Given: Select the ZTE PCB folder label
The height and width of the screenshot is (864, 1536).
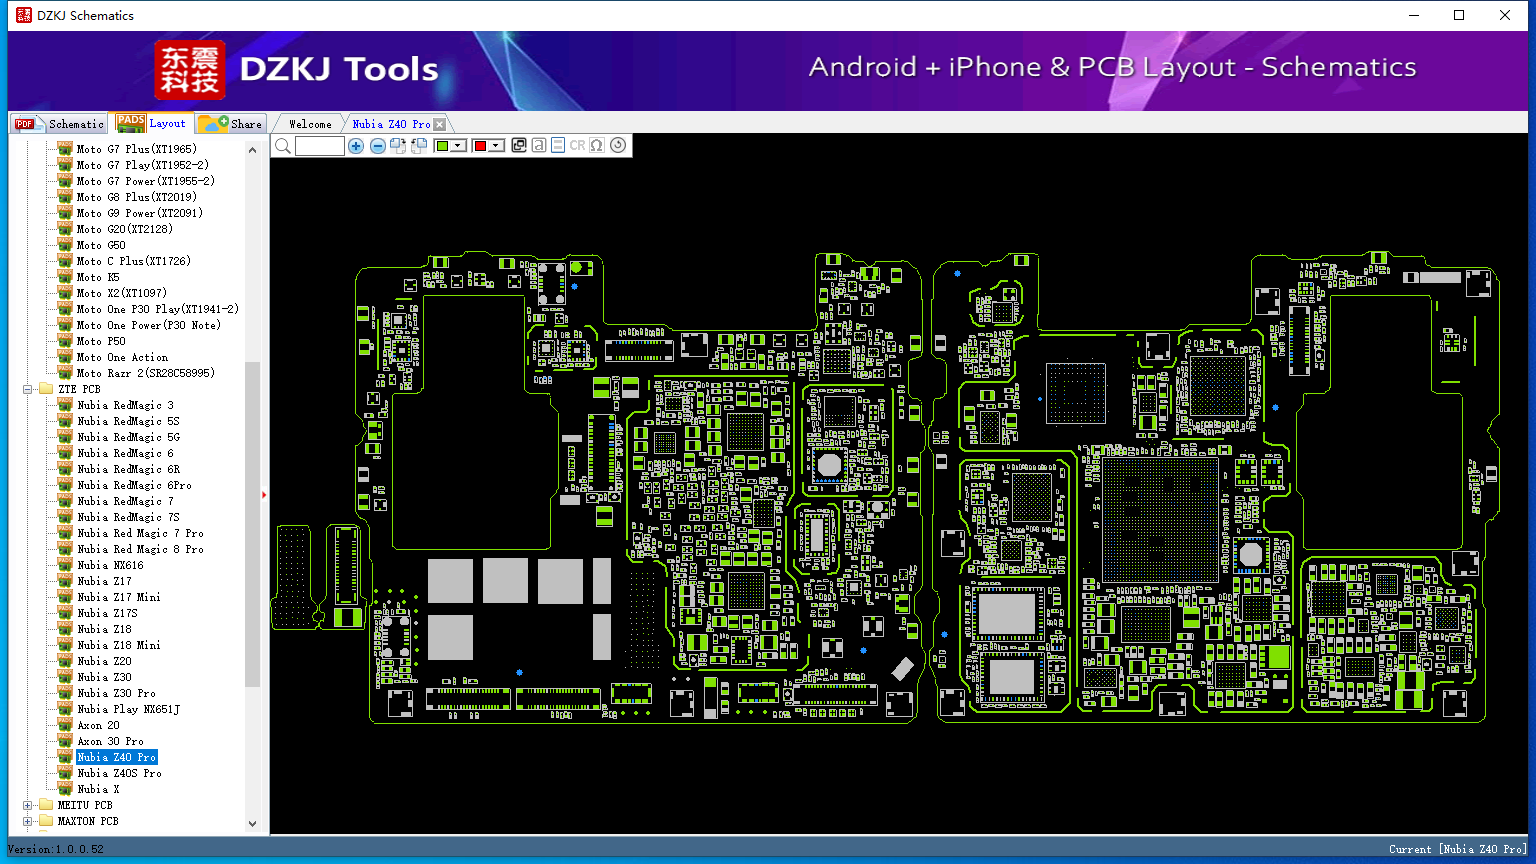Looking at the screenshot, I should point(79,389).
